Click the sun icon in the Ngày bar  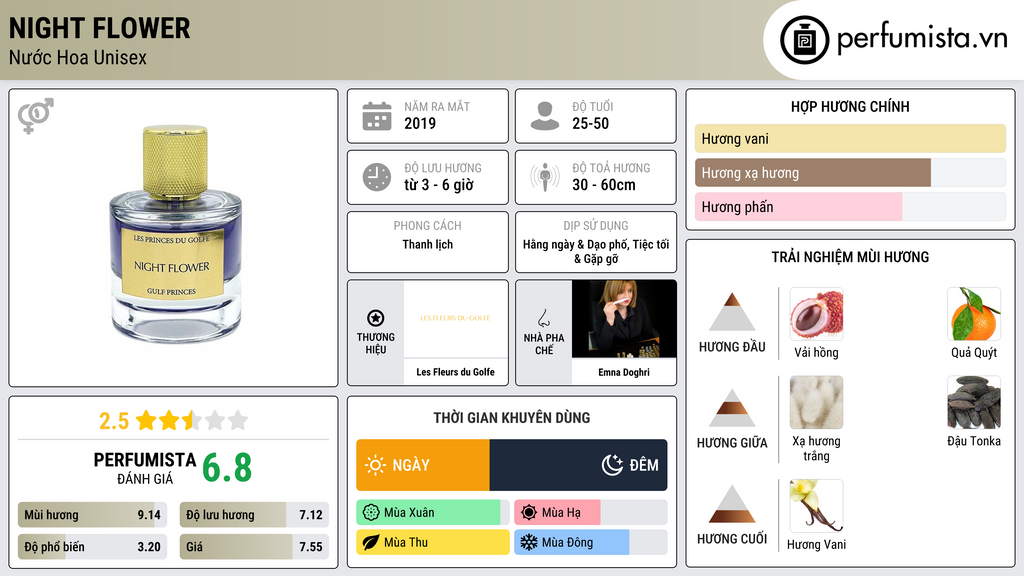tap(376, 465)
